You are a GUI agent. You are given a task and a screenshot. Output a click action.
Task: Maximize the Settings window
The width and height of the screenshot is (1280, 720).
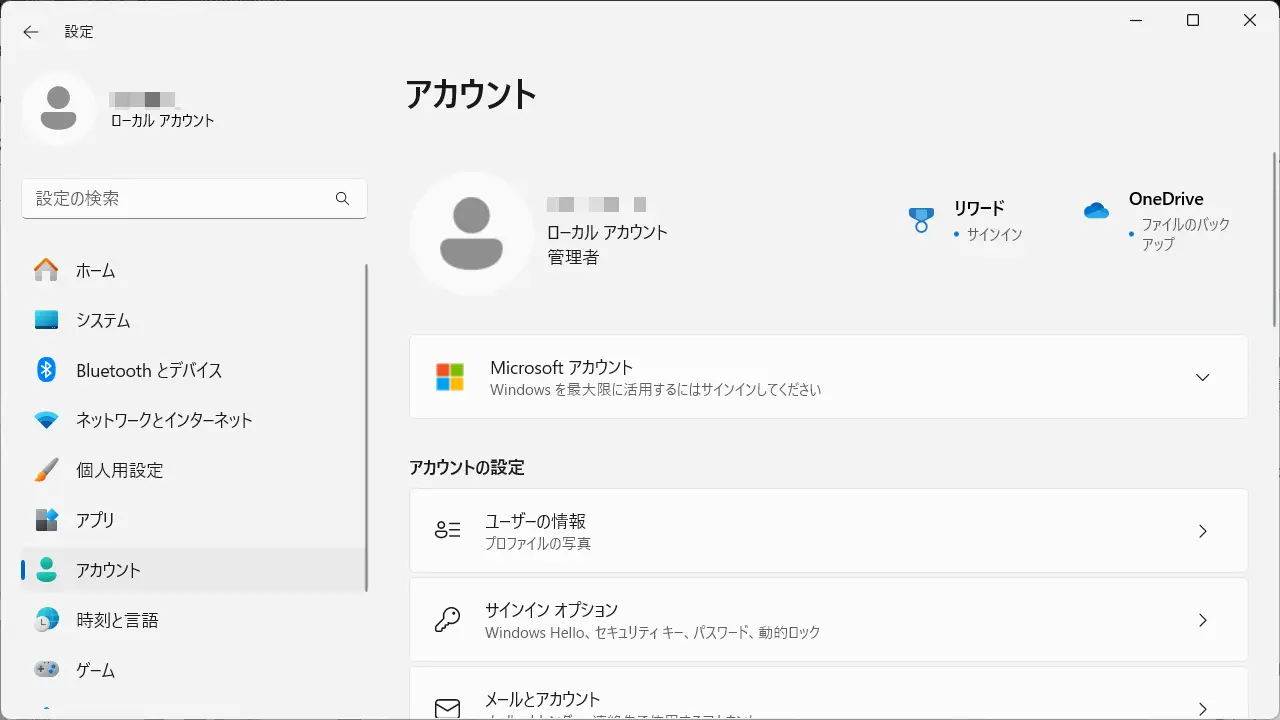tap(1193, 21)
